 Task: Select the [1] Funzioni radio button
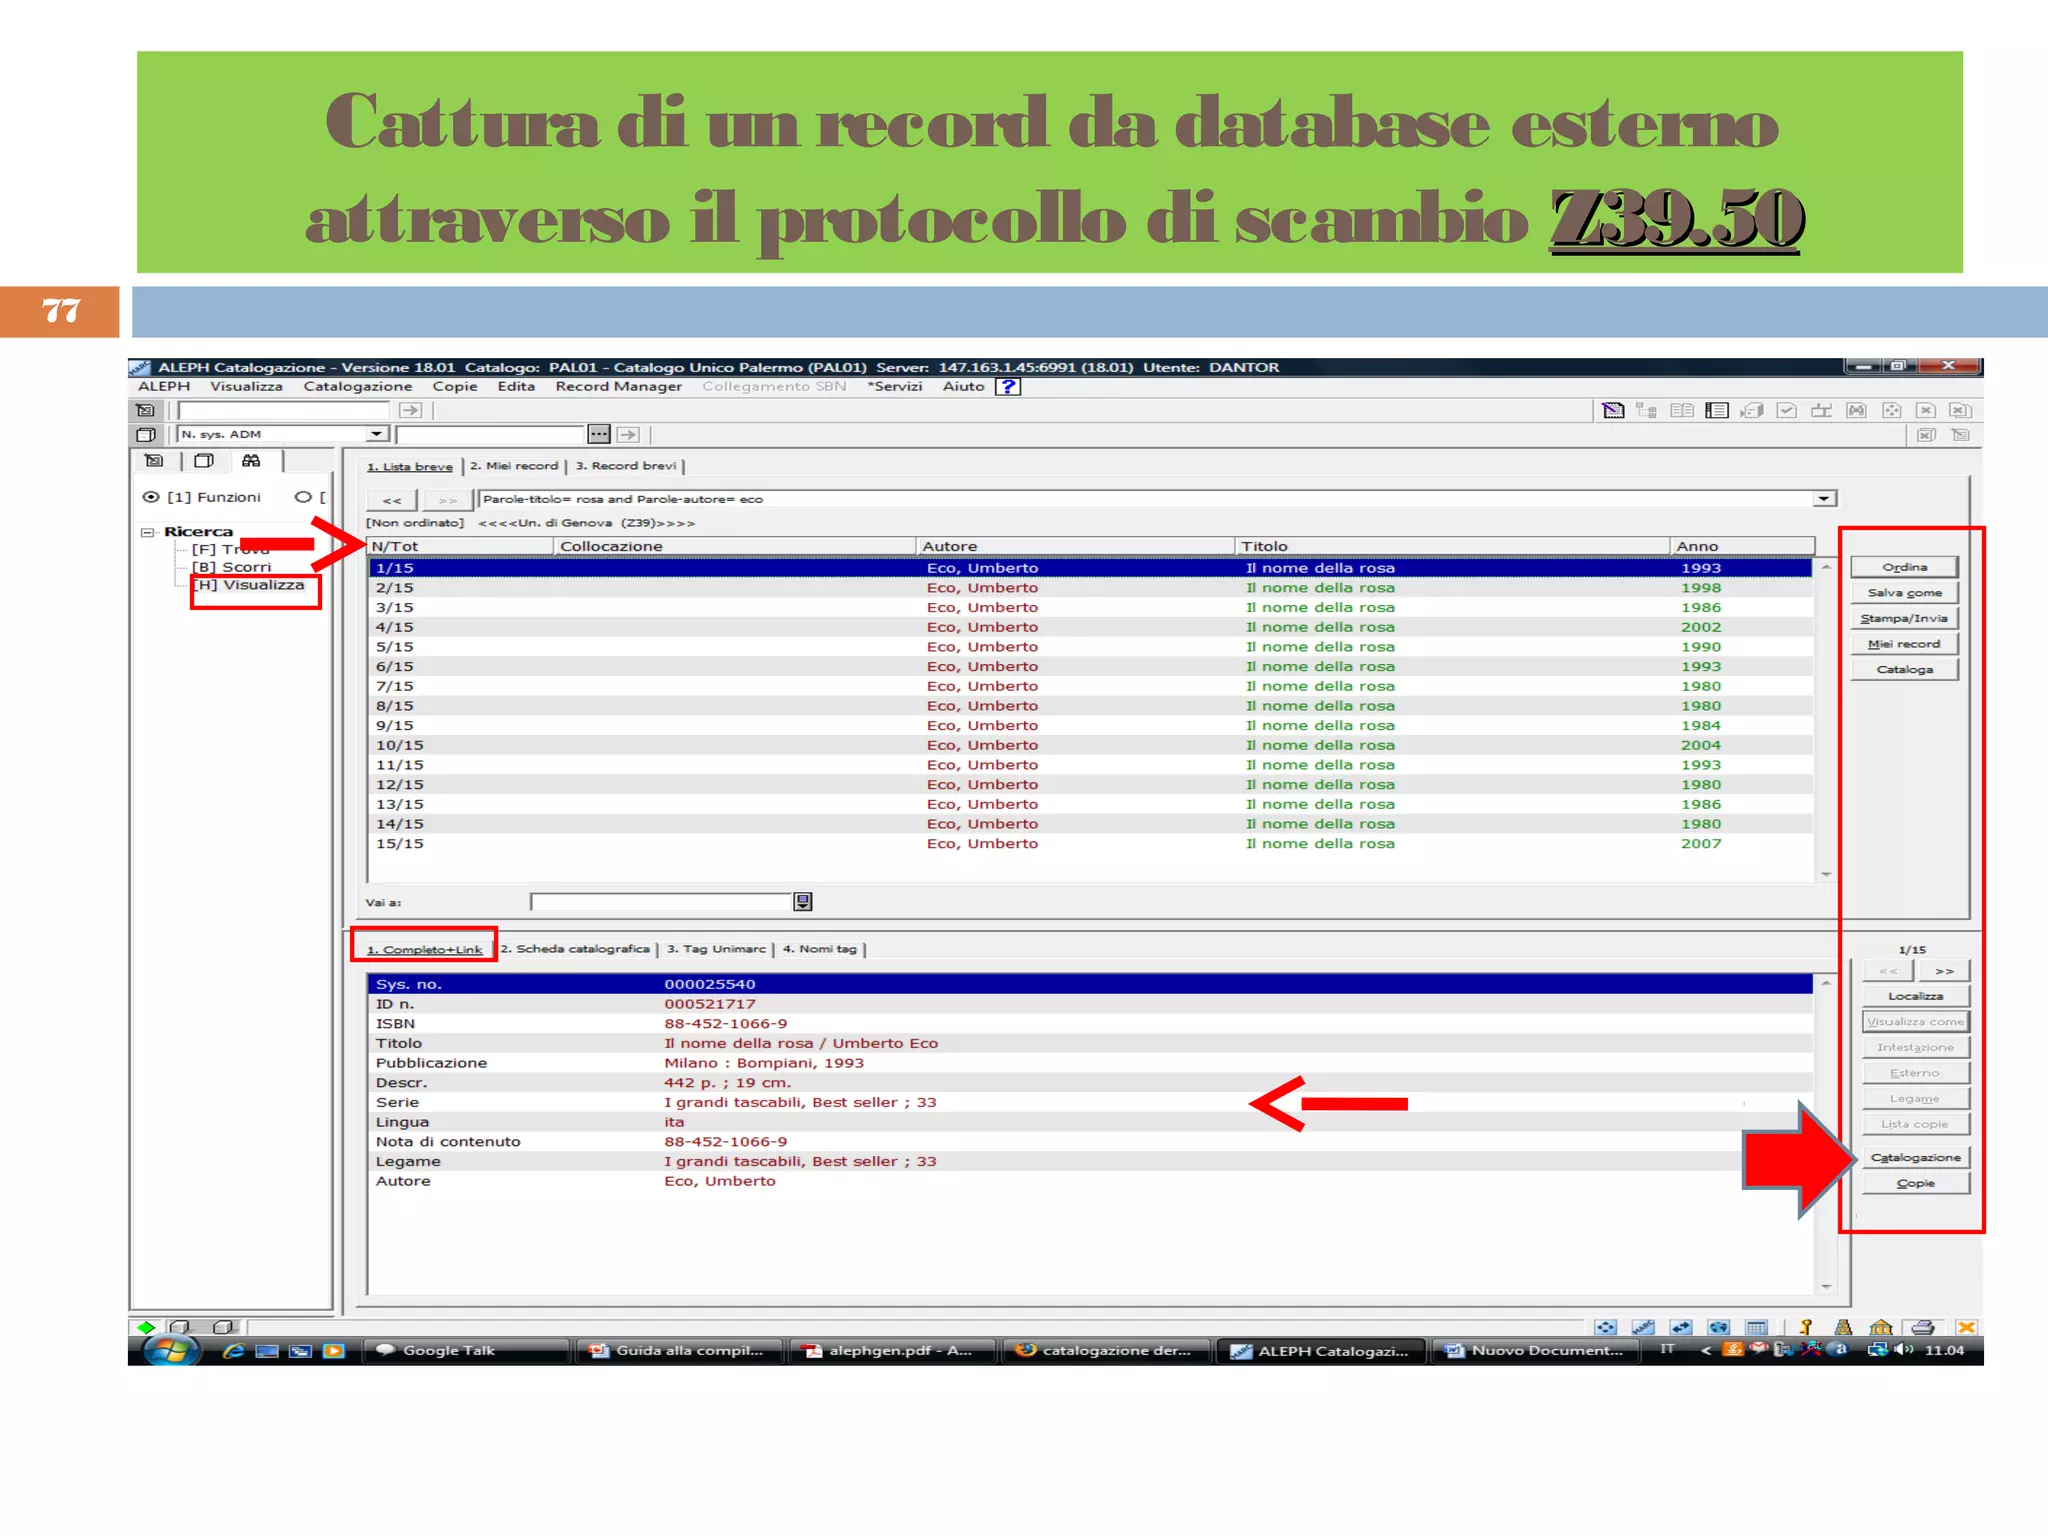click(151, 497)
